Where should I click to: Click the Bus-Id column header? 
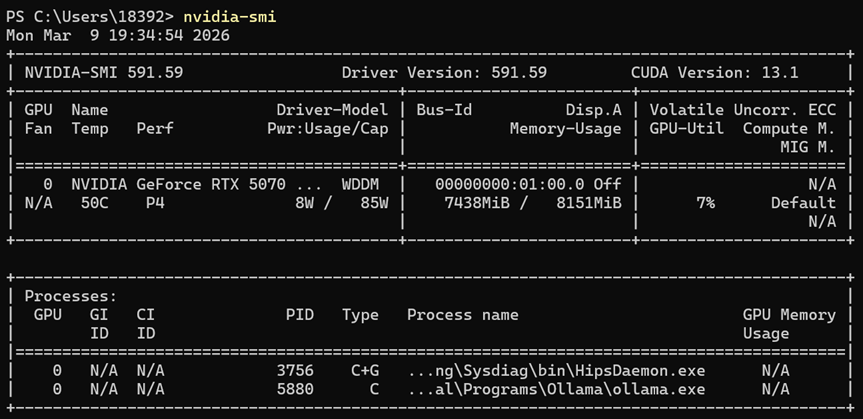[444, 110]
